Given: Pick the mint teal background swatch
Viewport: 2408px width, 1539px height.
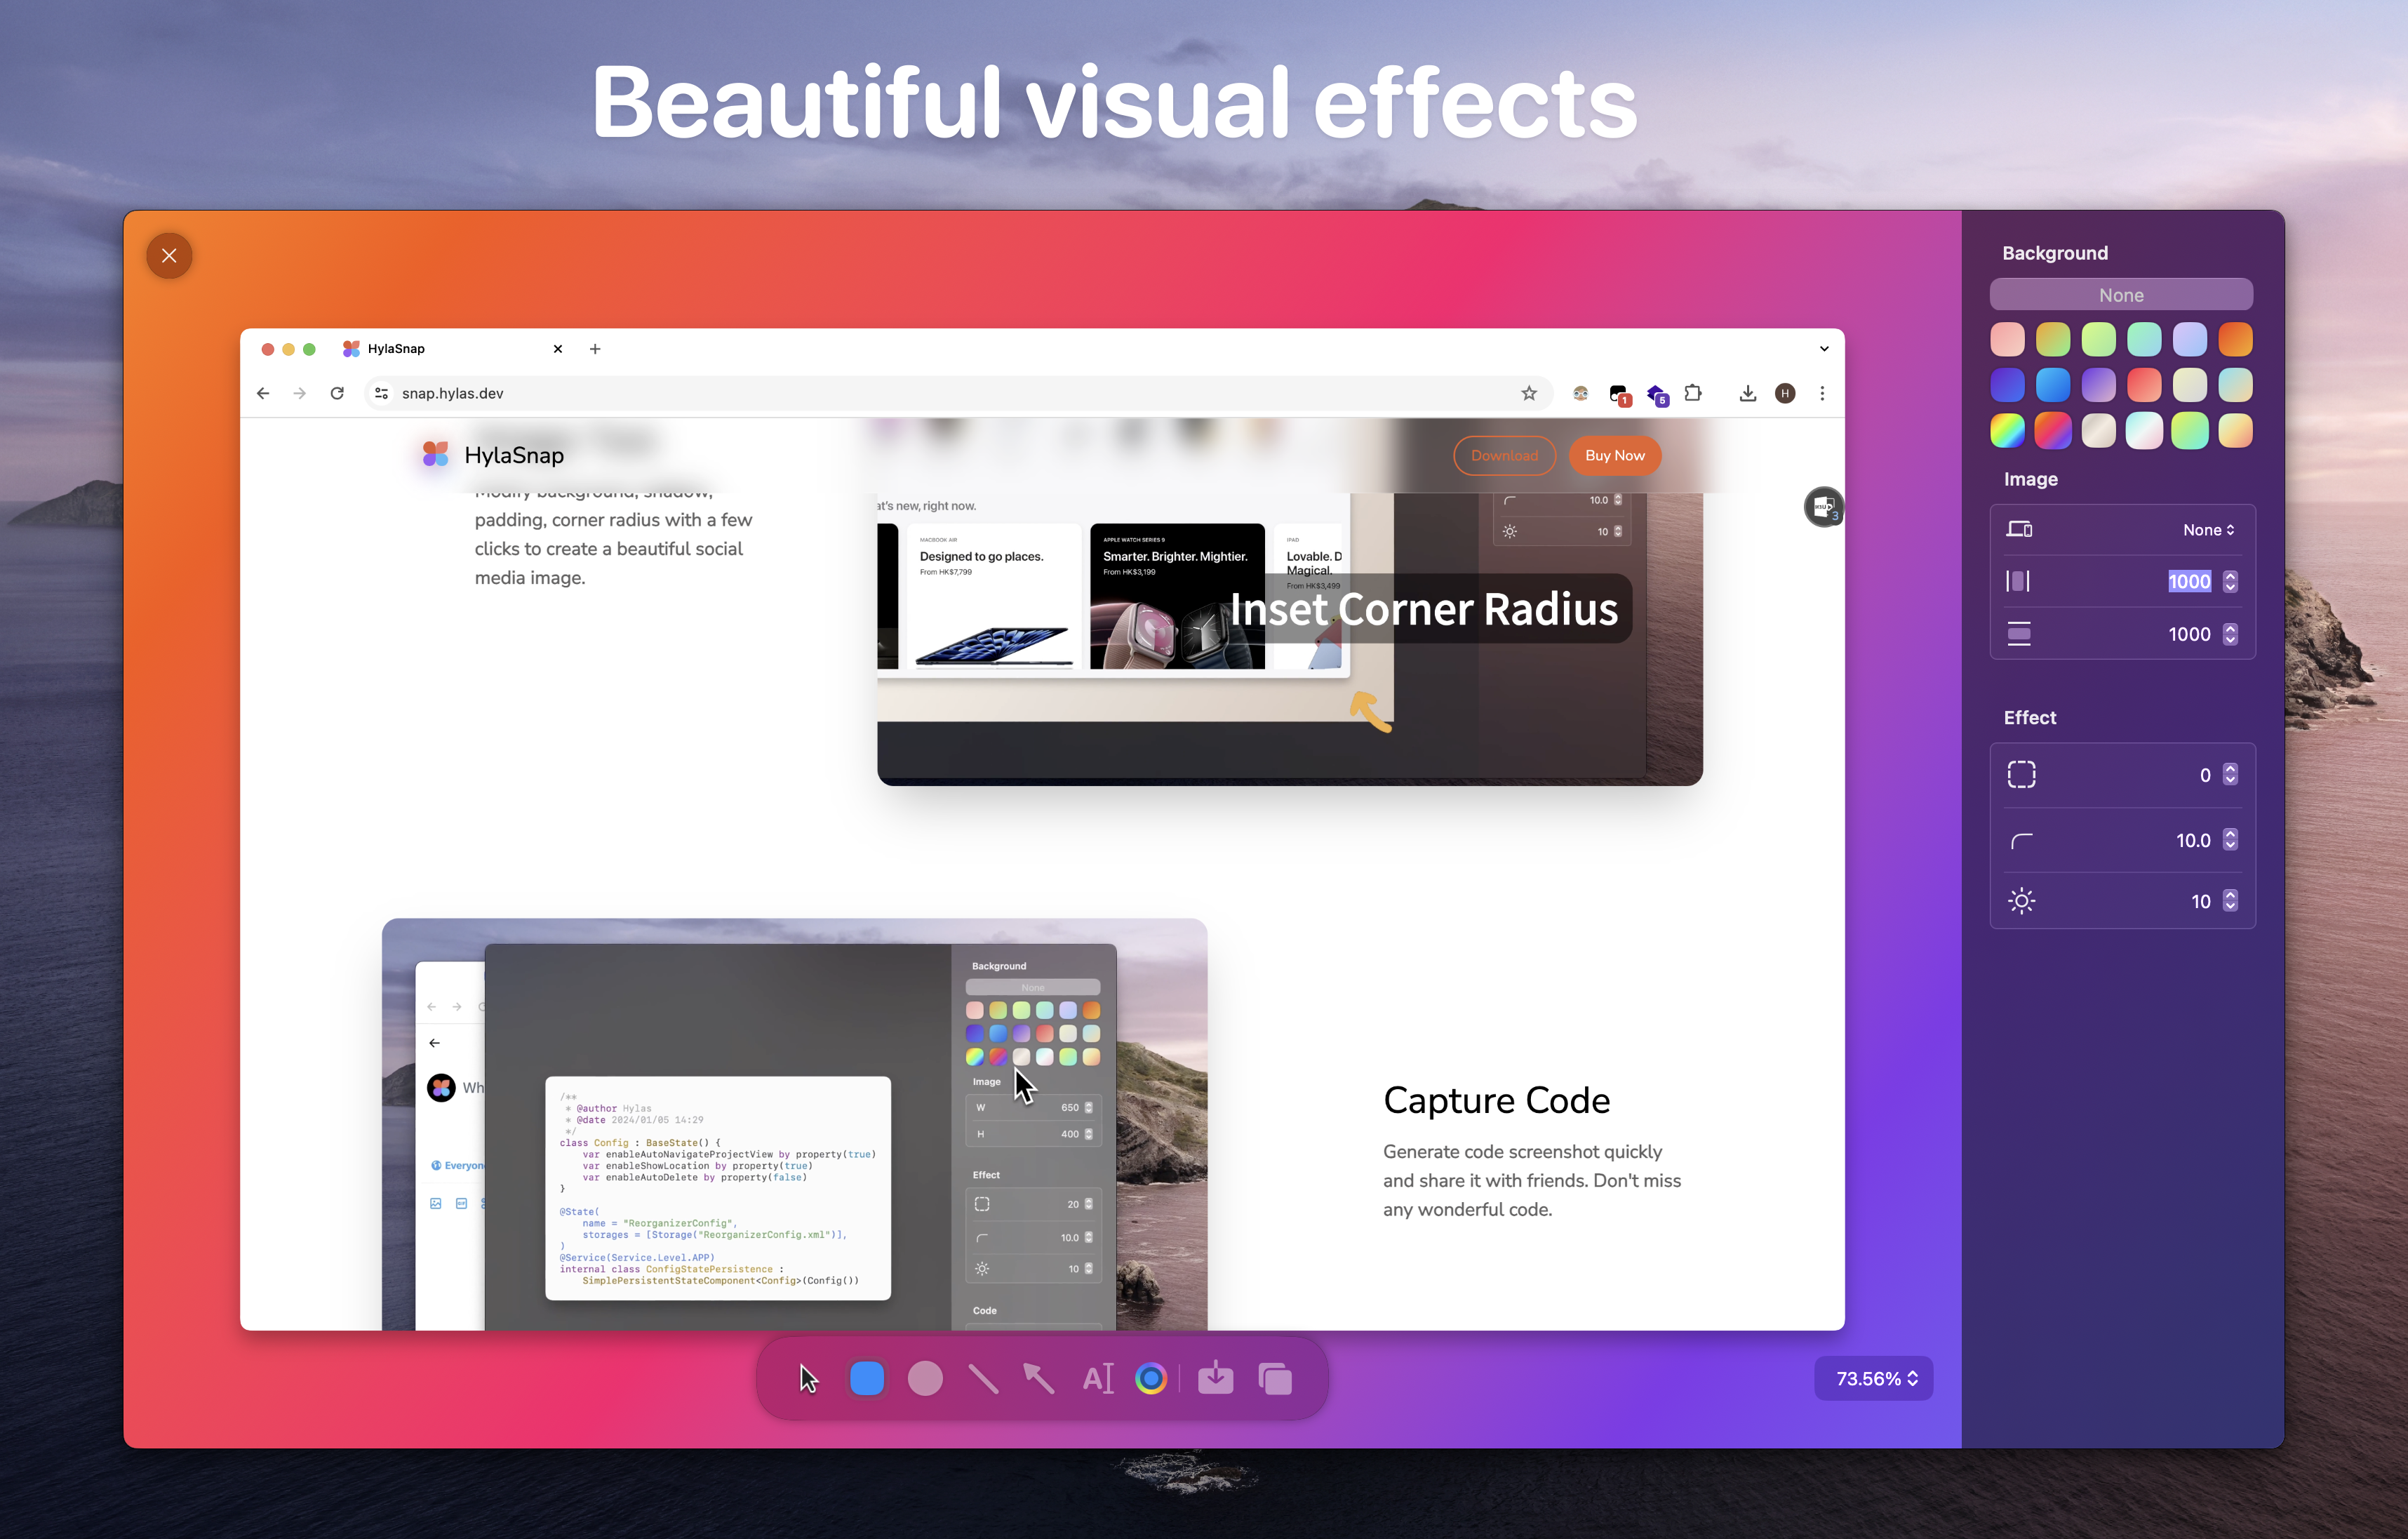Looking at the screenshot, I should point(2144,339).
